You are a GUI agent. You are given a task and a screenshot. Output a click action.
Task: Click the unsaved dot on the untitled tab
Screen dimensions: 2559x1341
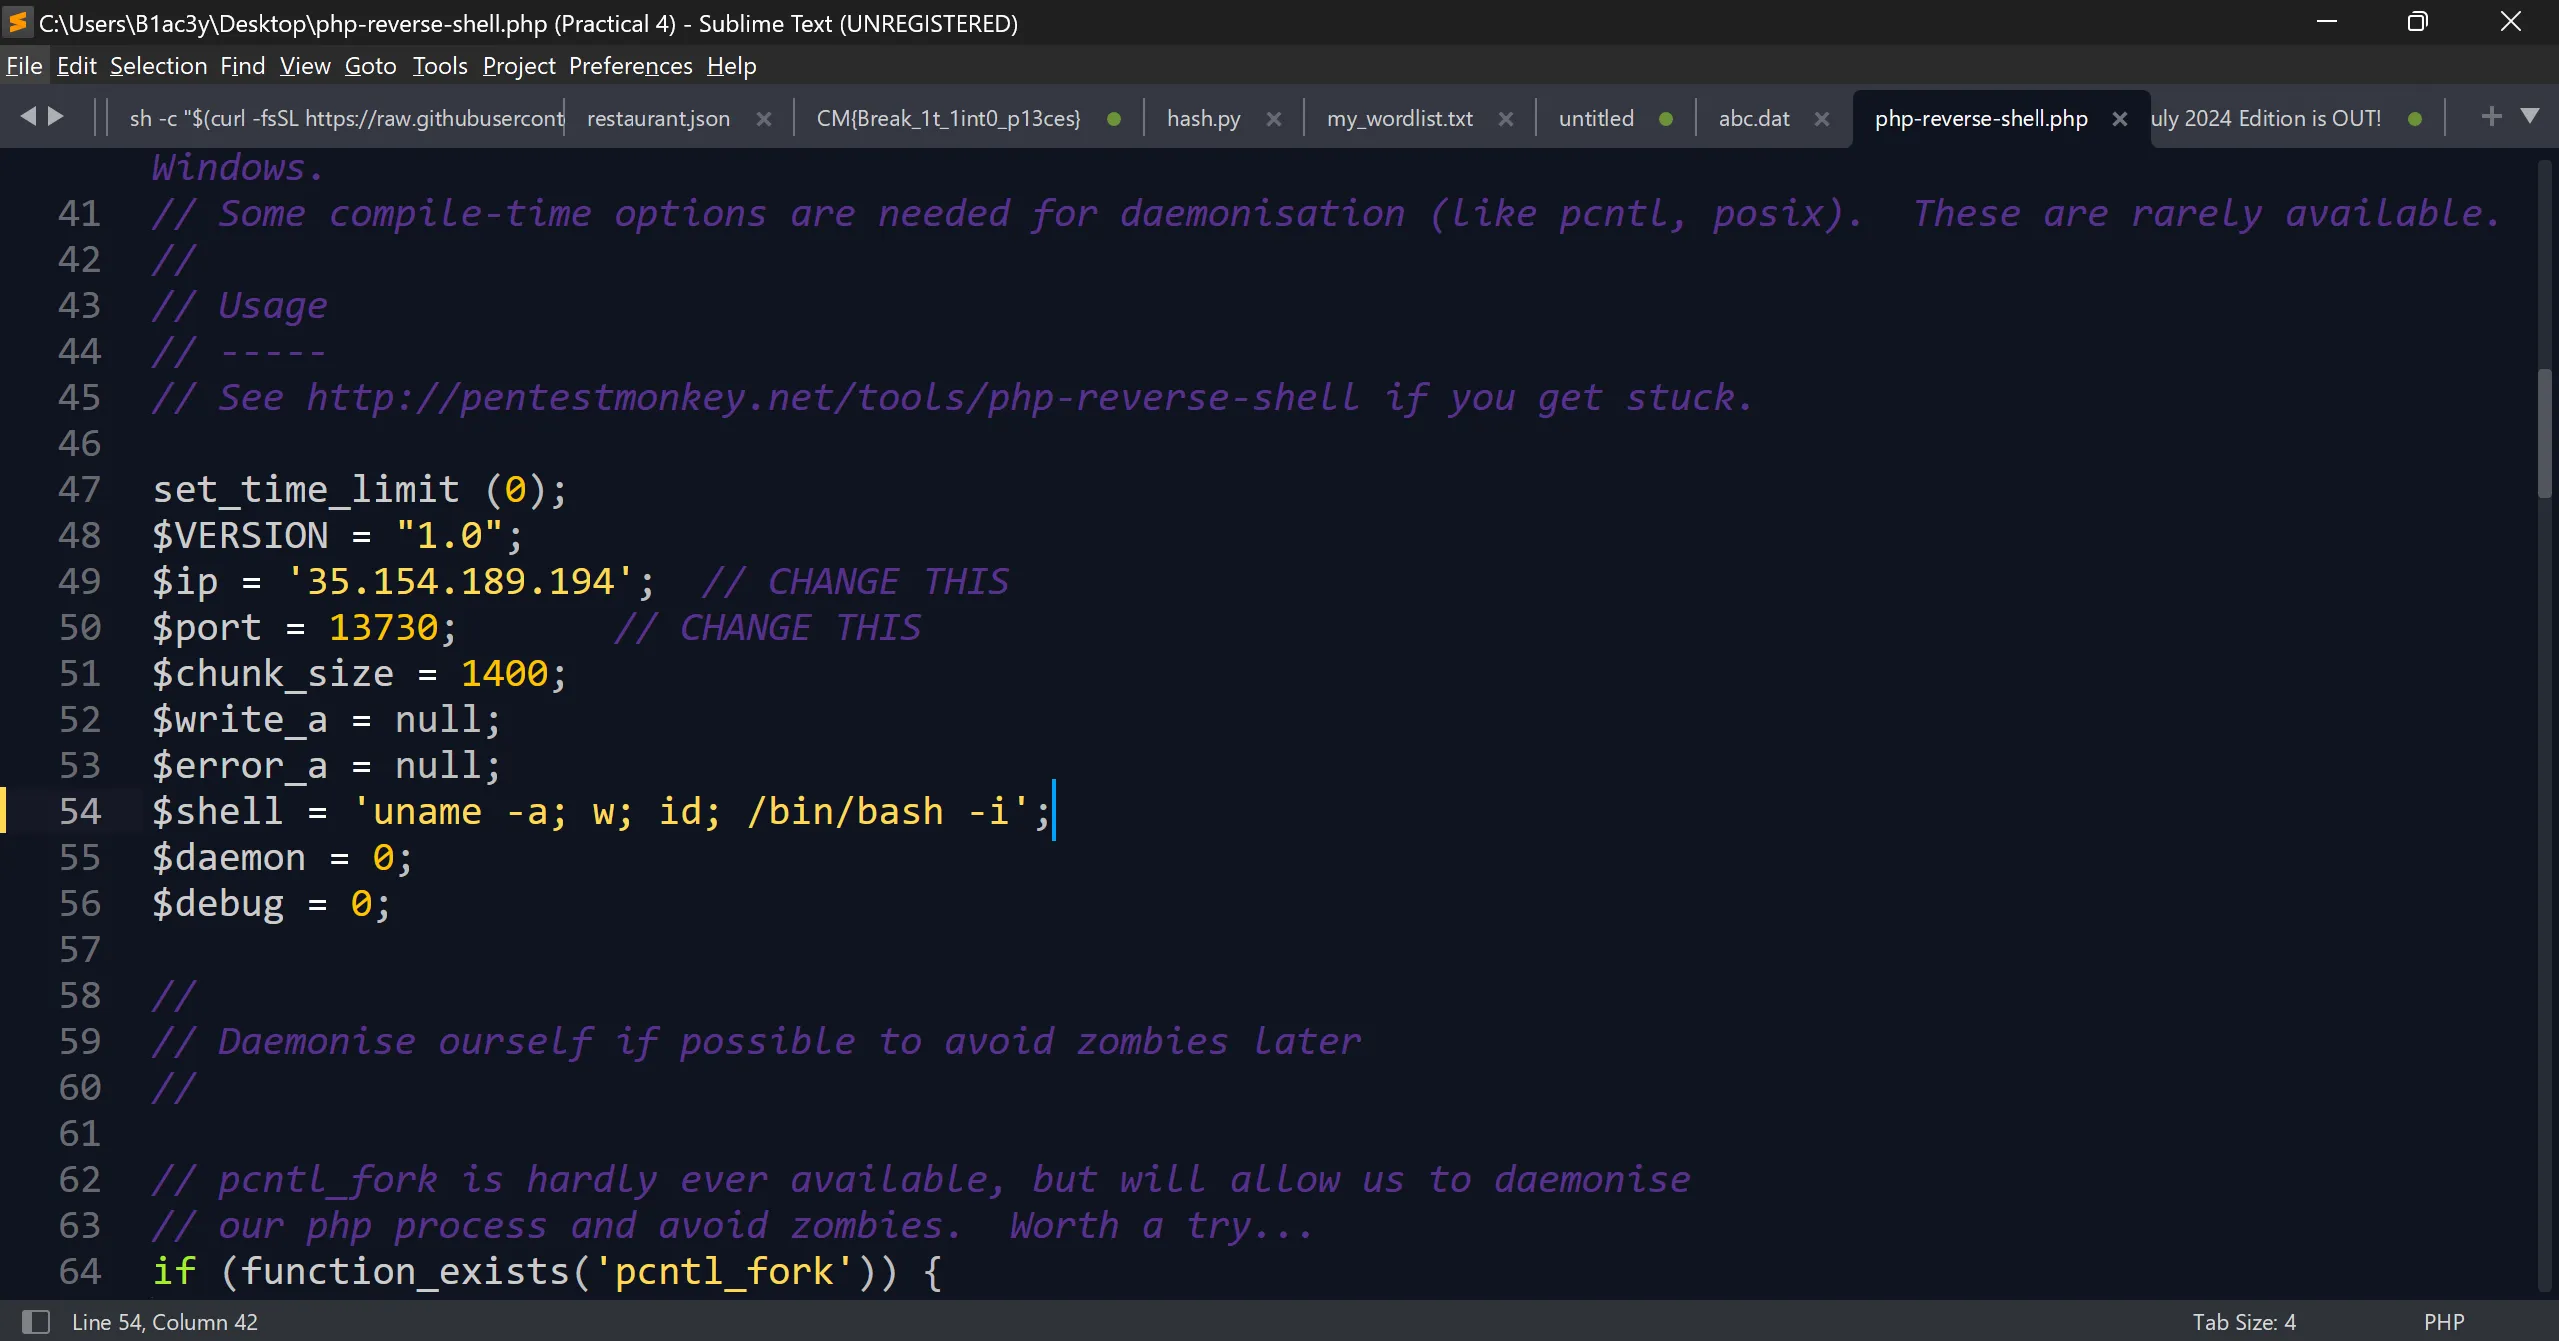coord(1666,119)
